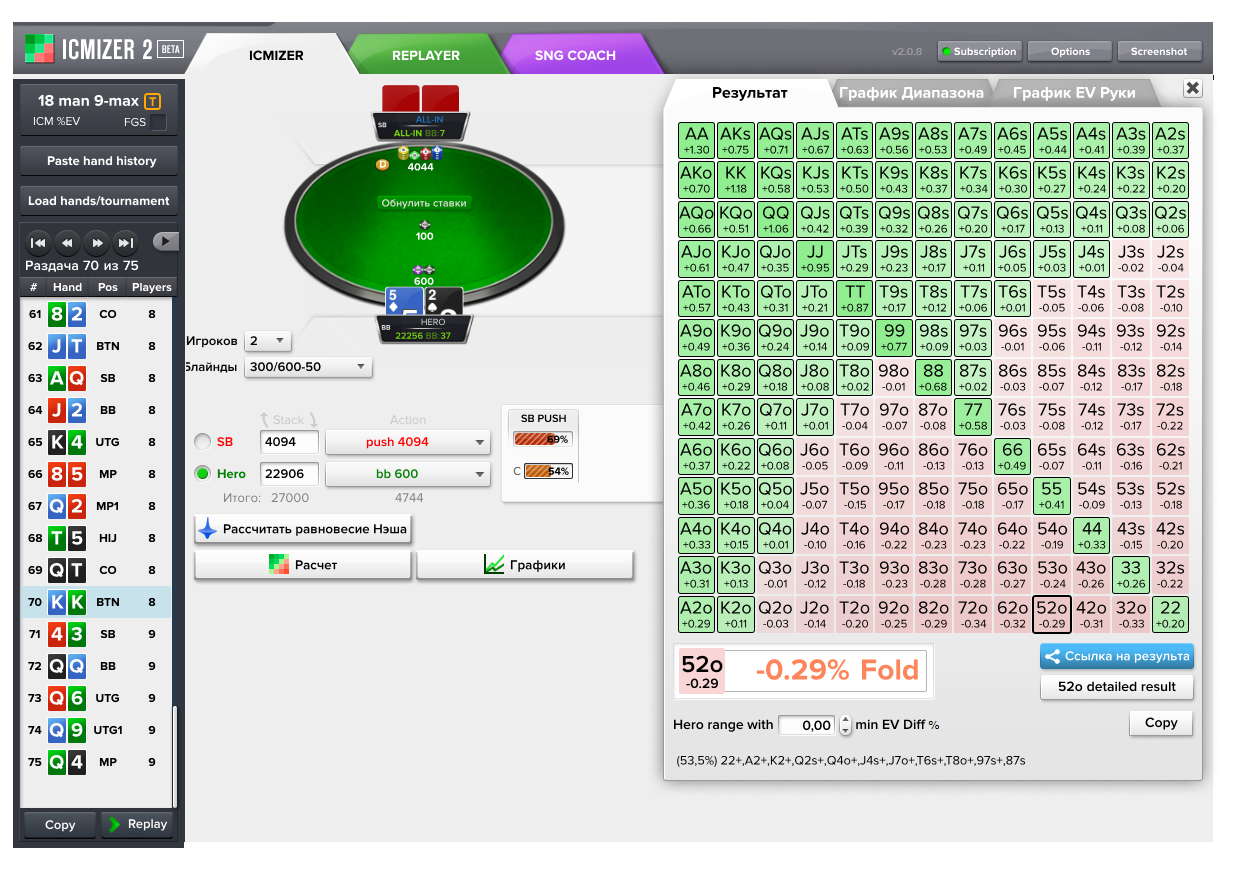Switch to the REPLAYER tab
The image size is (1238, 878).
point(426,55)
